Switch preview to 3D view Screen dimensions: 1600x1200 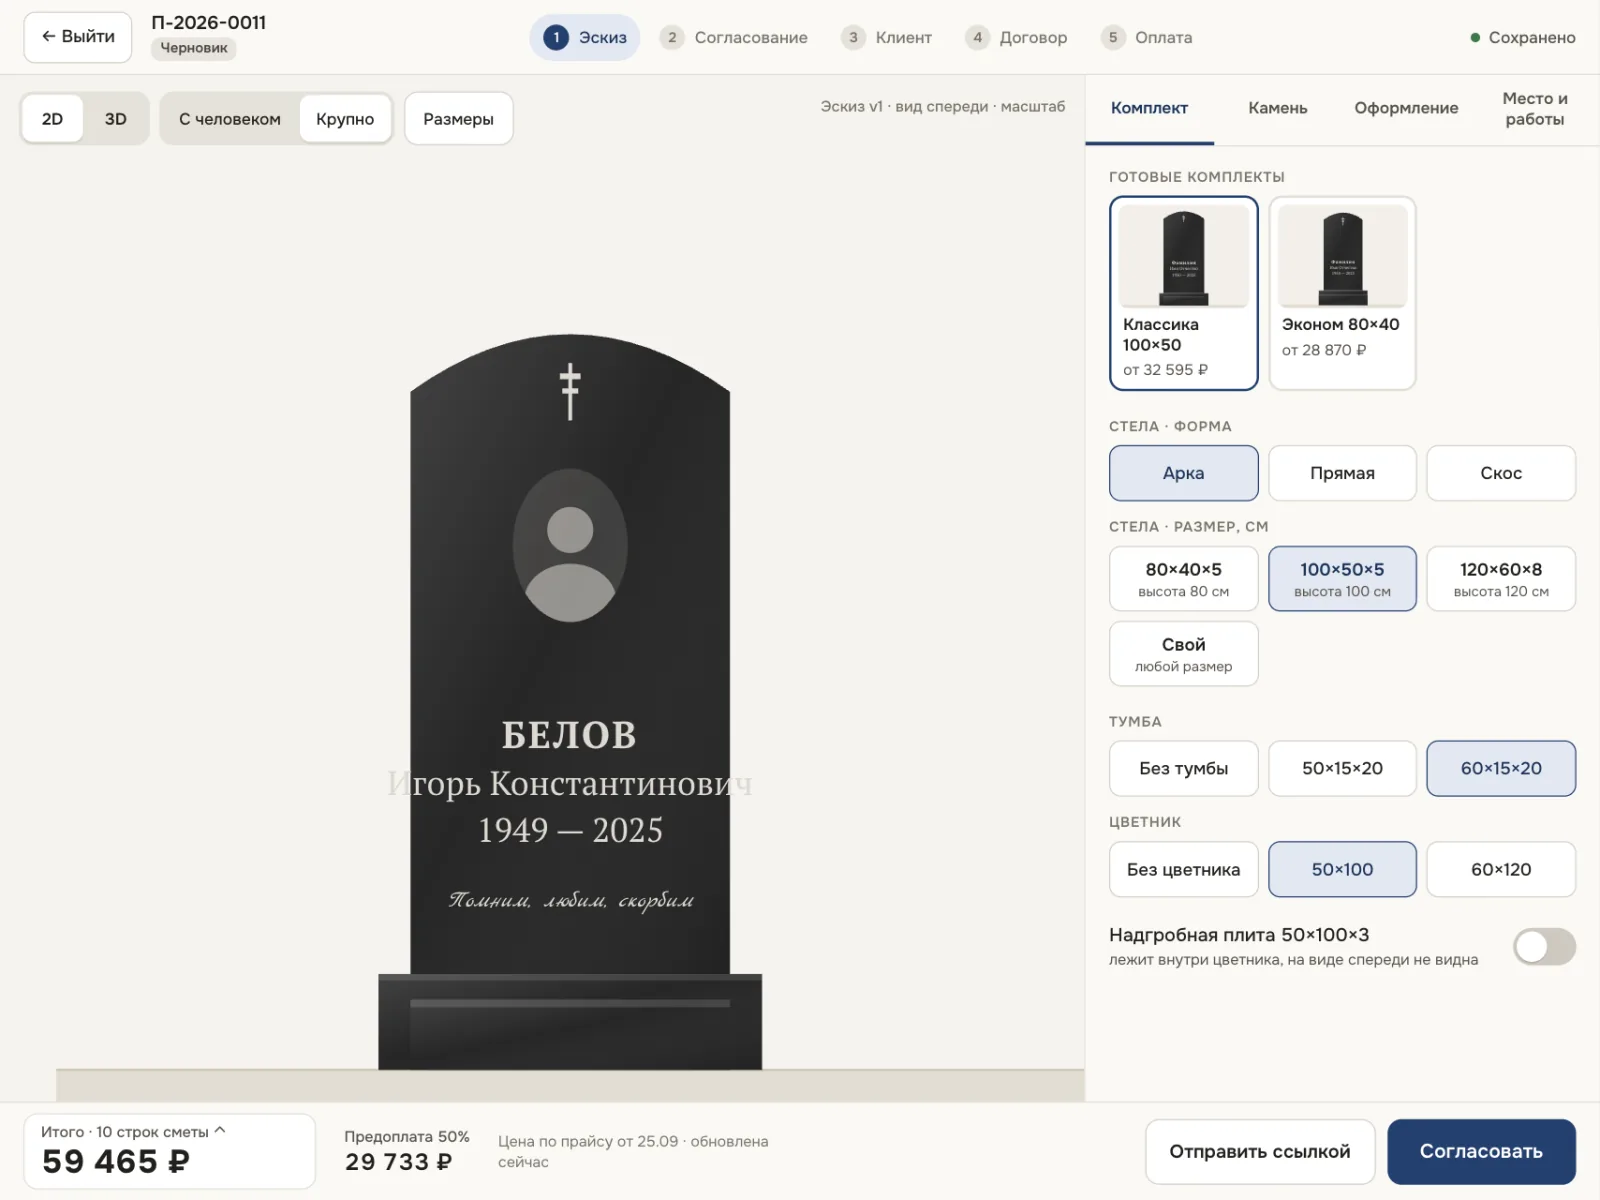116,119
